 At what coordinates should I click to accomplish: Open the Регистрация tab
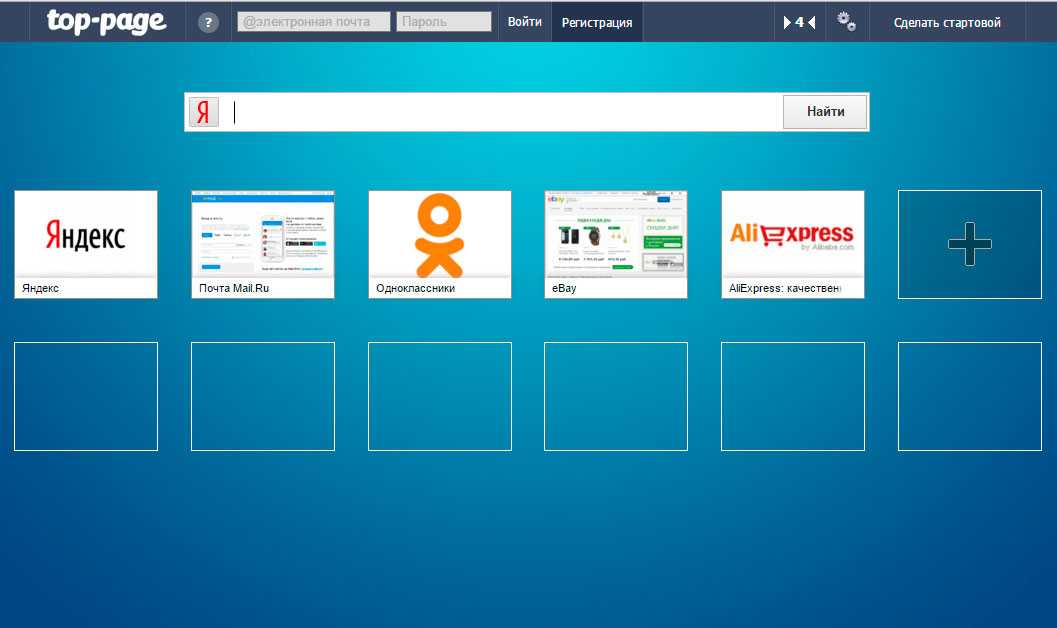pos(597,22)
